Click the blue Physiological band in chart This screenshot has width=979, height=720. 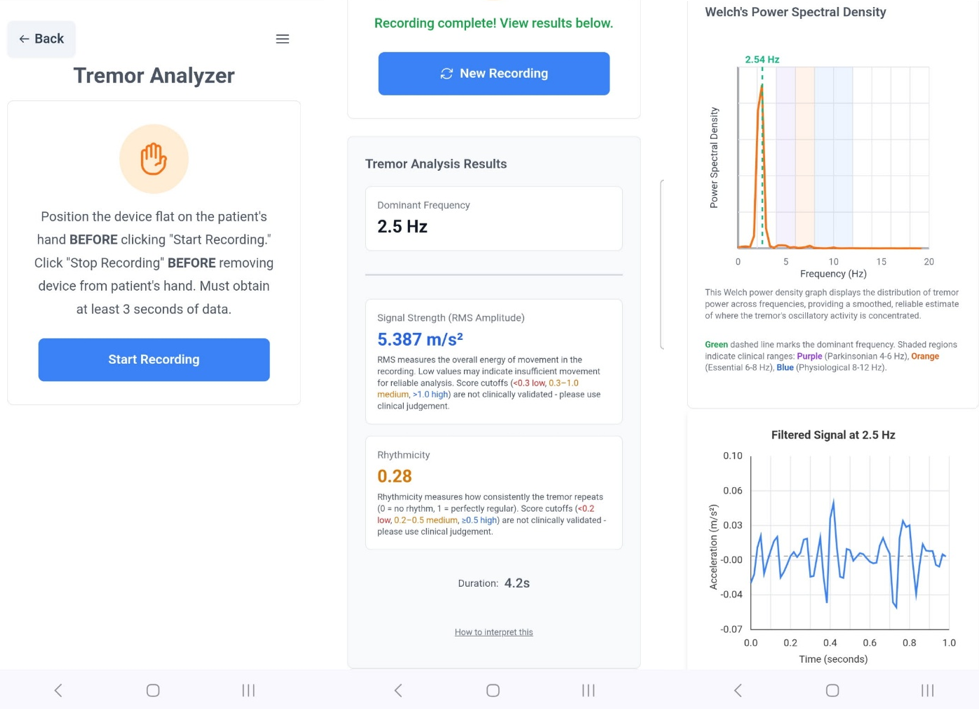click(834, 156)
